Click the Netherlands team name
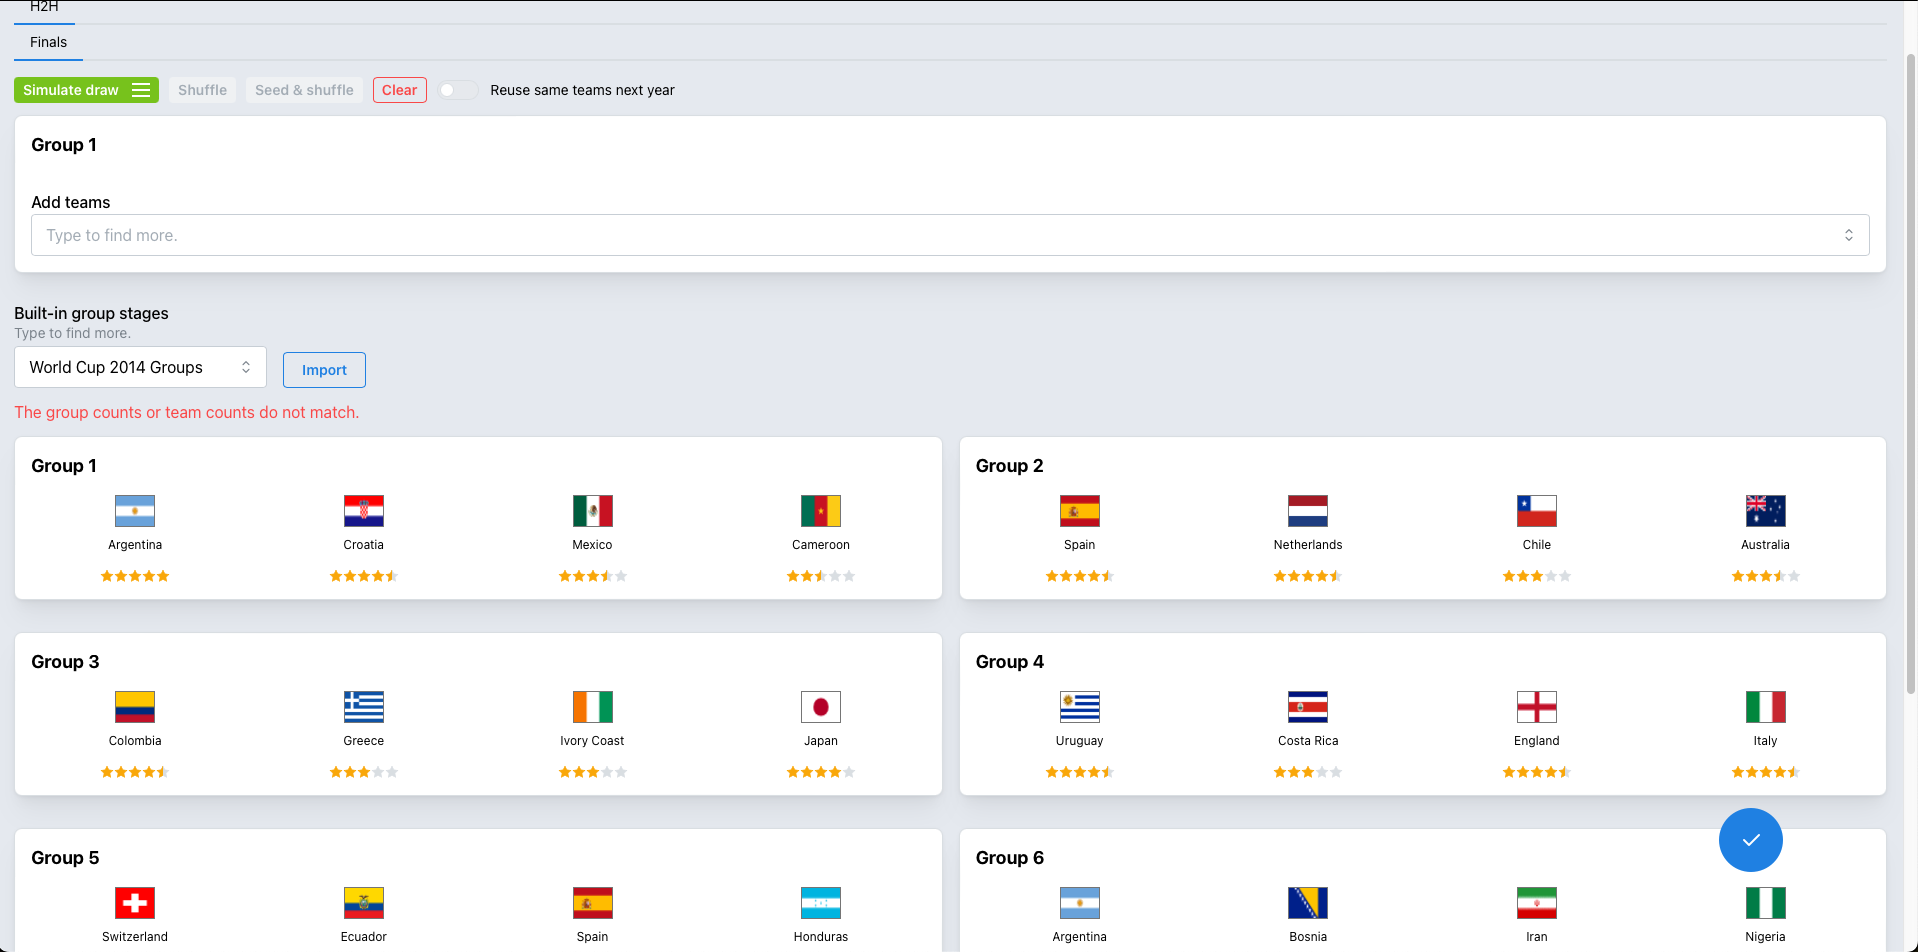Screen dimensions: 1918x952 (1308, 545)
